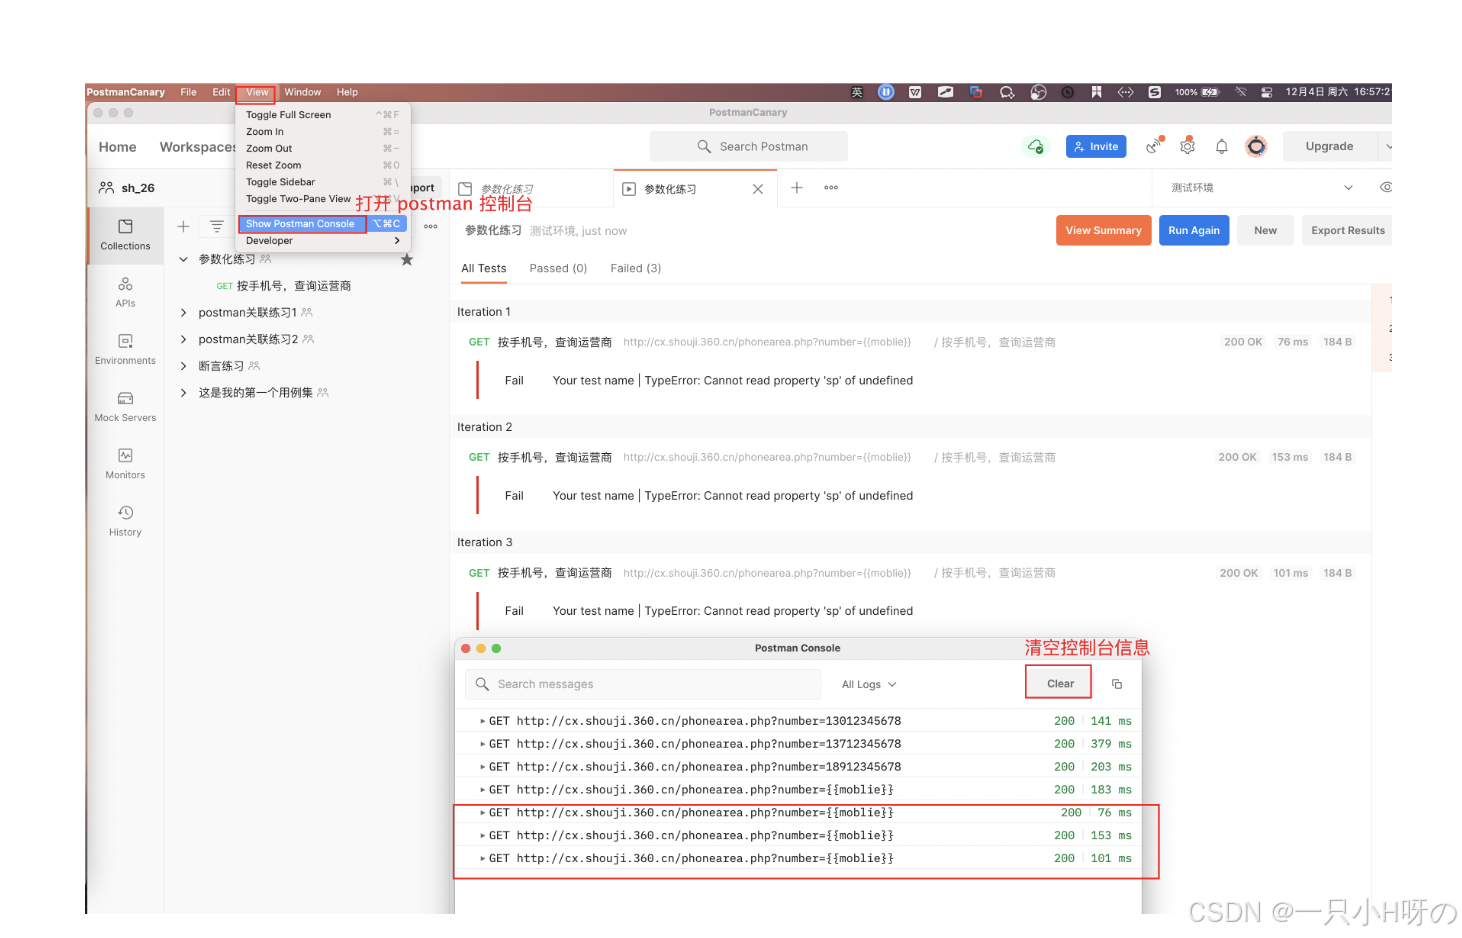Screen dimensions: 1462x938
Task: Open the tab options three-dot menu
Action: tap(831, 188)
